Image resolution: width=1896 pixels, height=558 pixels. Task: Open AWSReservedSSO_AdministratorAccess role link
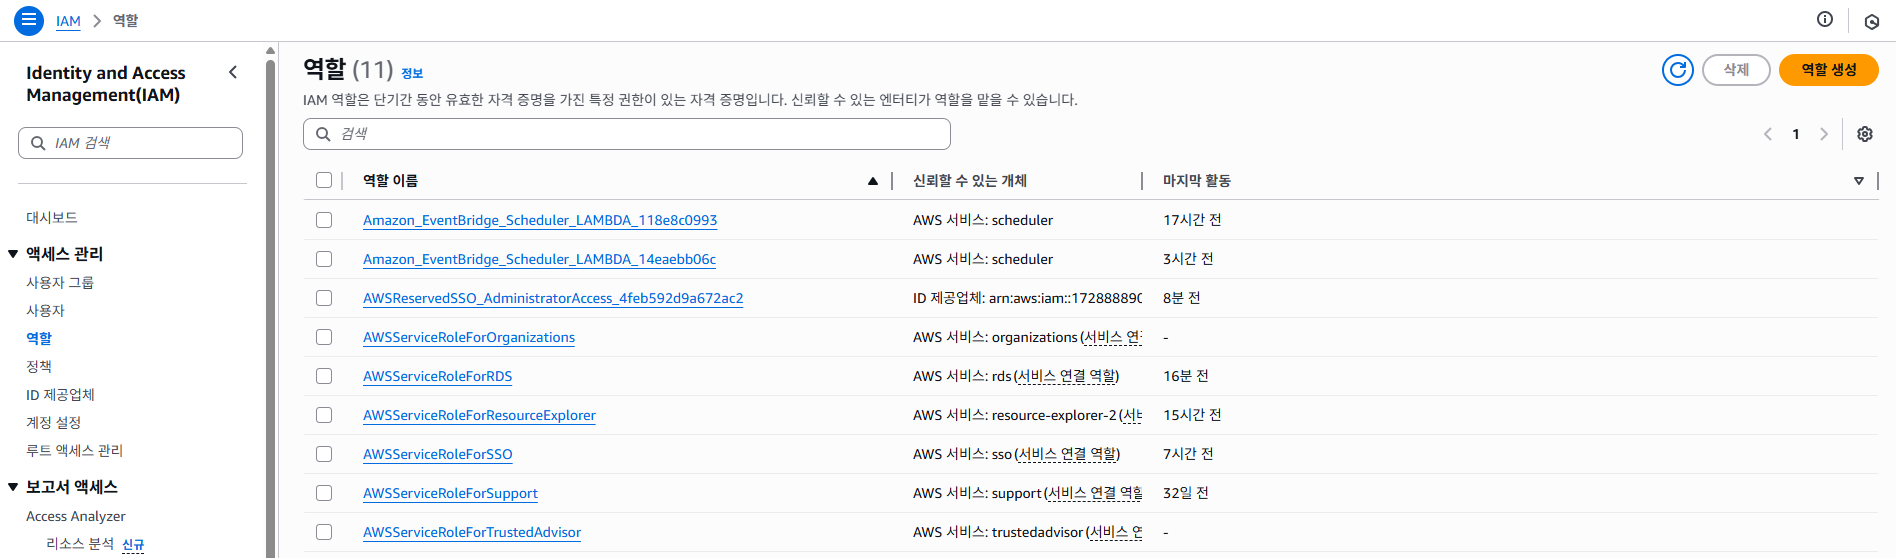point(553,298)
